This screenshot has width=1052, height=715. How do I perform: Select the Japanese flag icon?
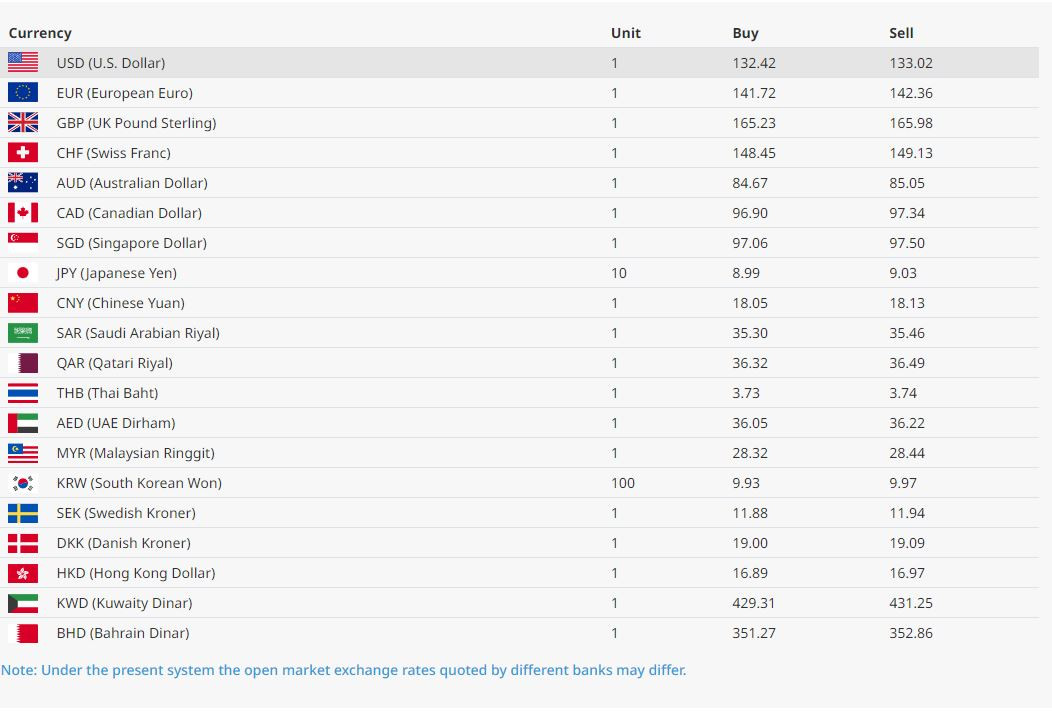[x=23, y=272]
